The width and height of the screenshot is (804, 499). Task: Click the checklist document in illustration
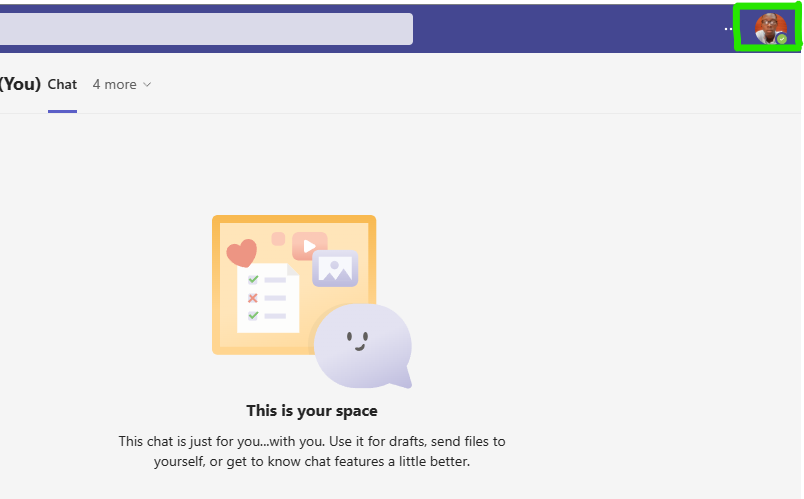coord(268,298)
